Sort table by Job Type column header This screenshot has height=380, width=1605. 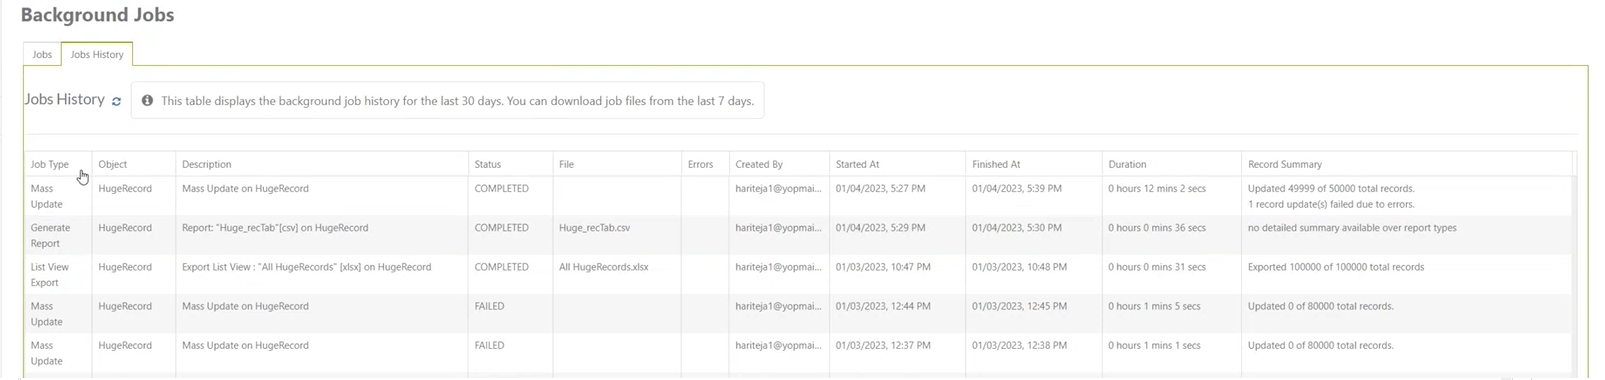coord(50,164)
